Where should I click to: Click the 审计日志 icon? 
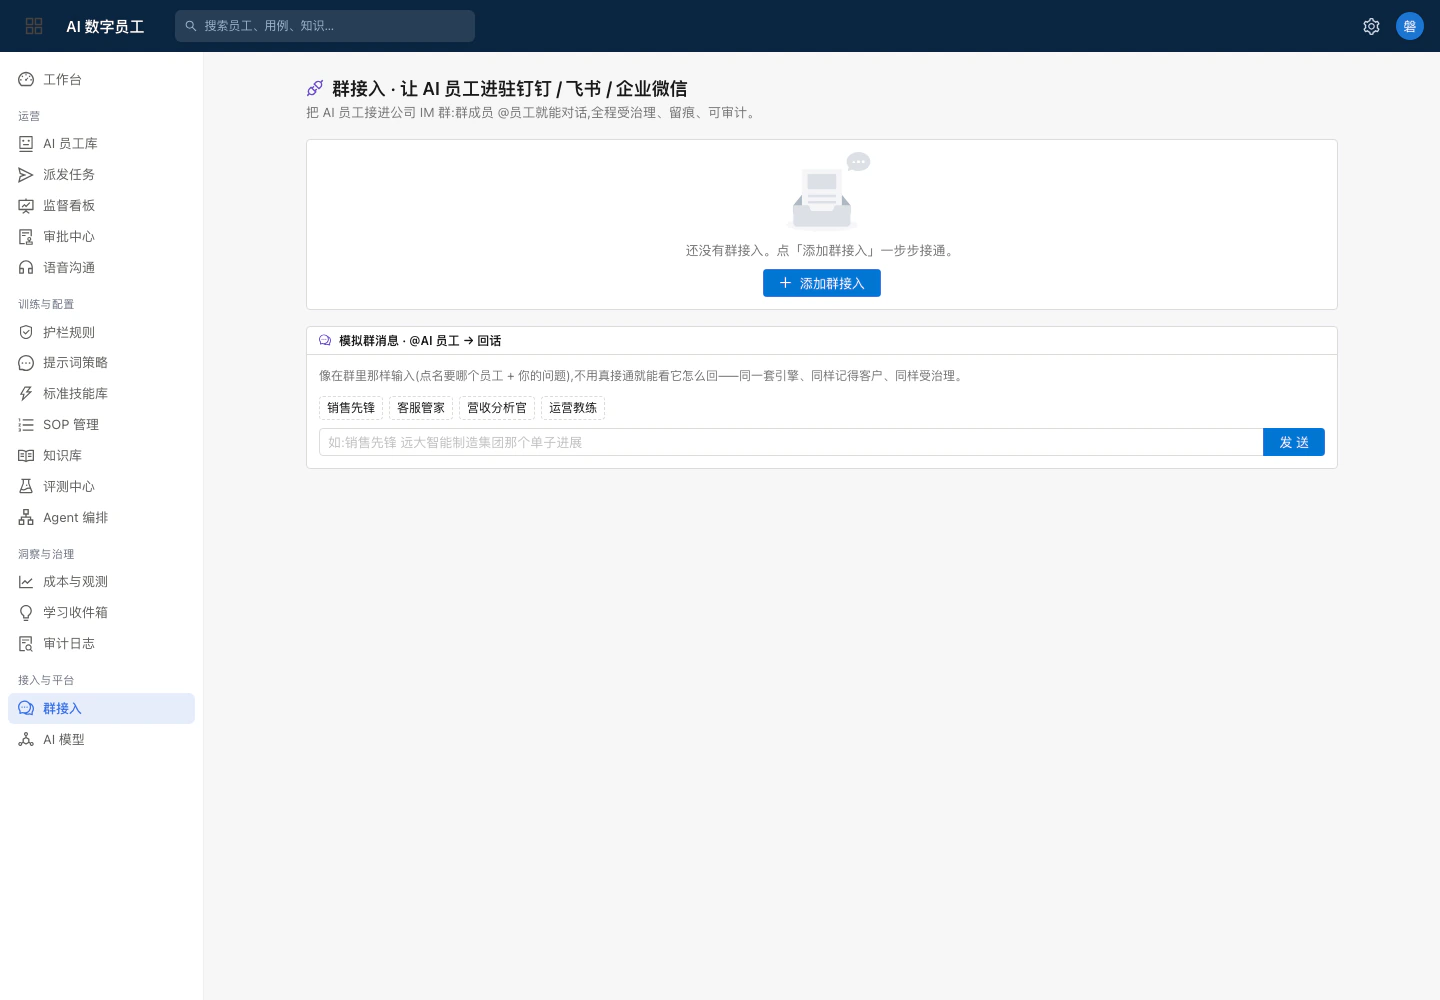(26, 644)
